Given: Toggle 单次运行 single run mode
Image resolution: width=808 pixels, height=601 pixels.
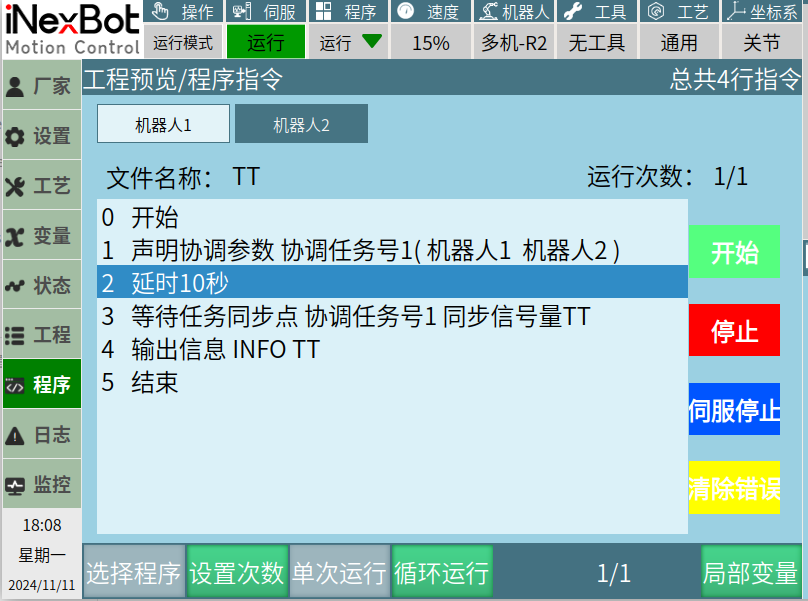Looking at the screenshot, I should pos(339,573).
